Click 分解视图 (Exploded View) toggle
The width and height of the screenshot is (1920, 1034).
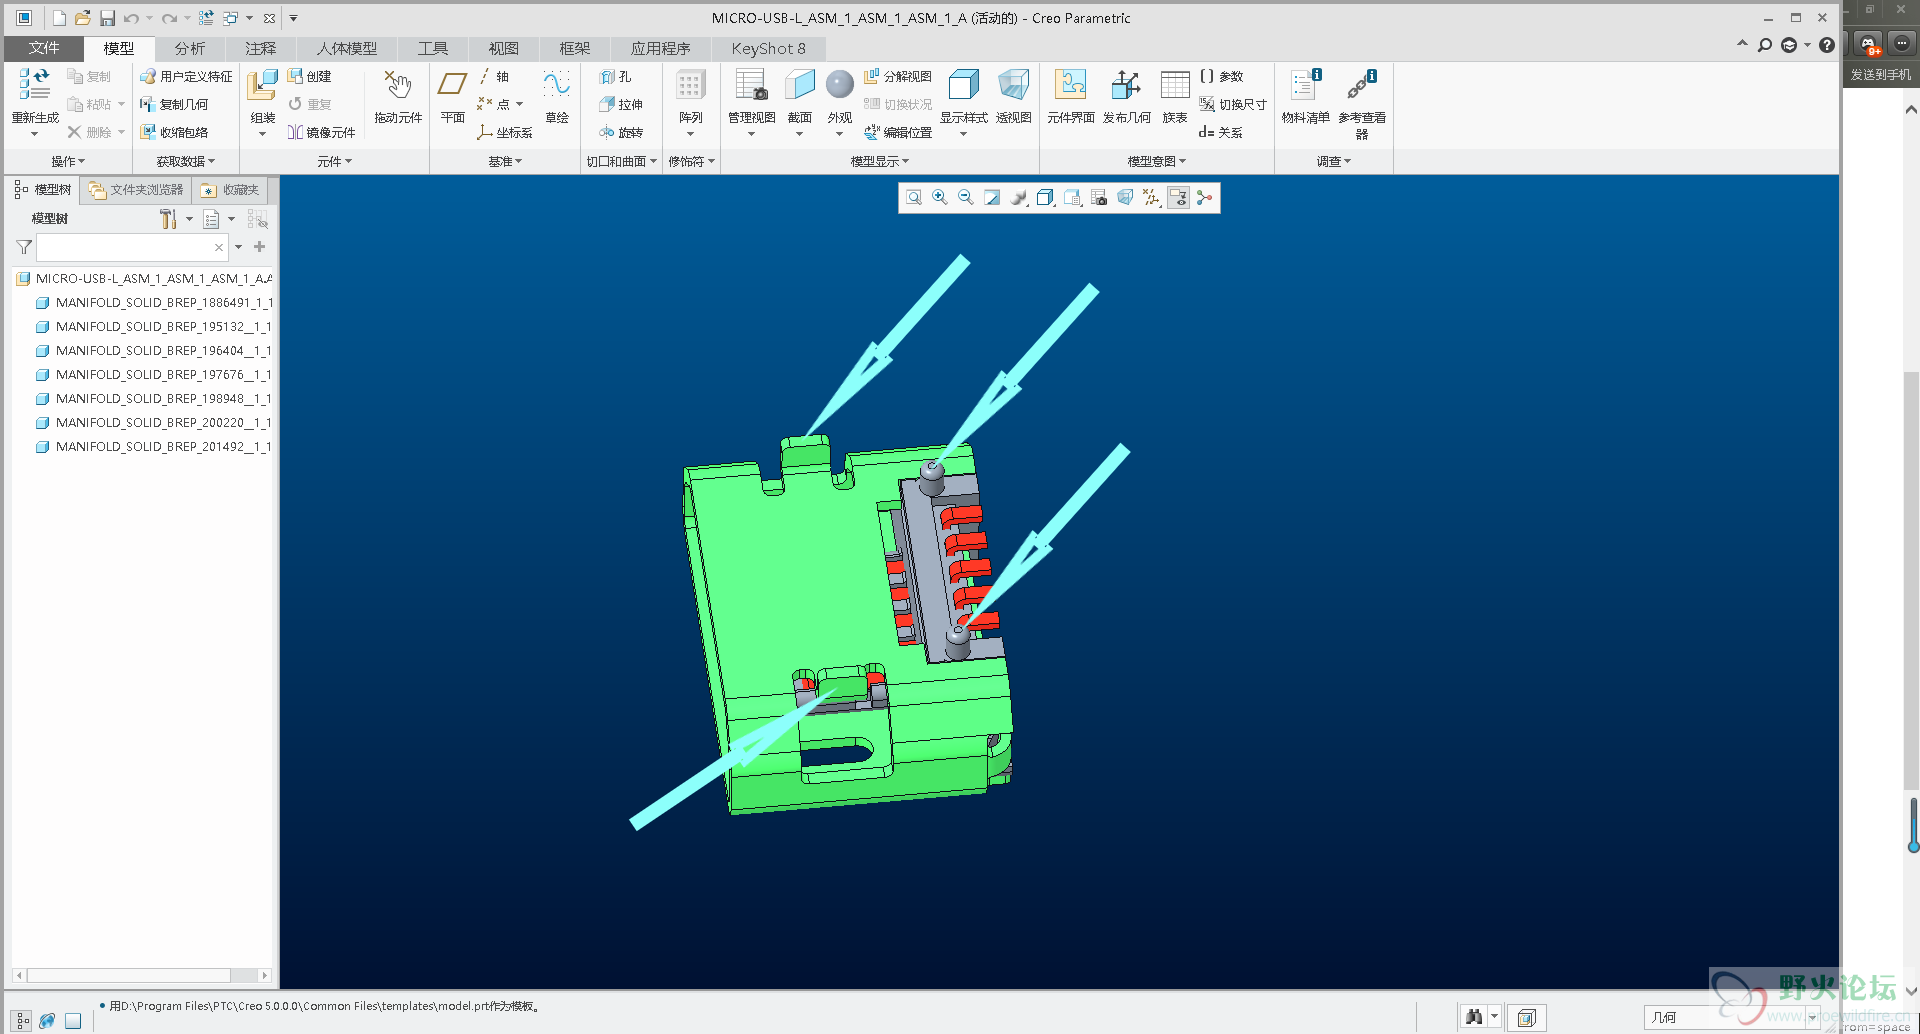[x=898, y=76]
